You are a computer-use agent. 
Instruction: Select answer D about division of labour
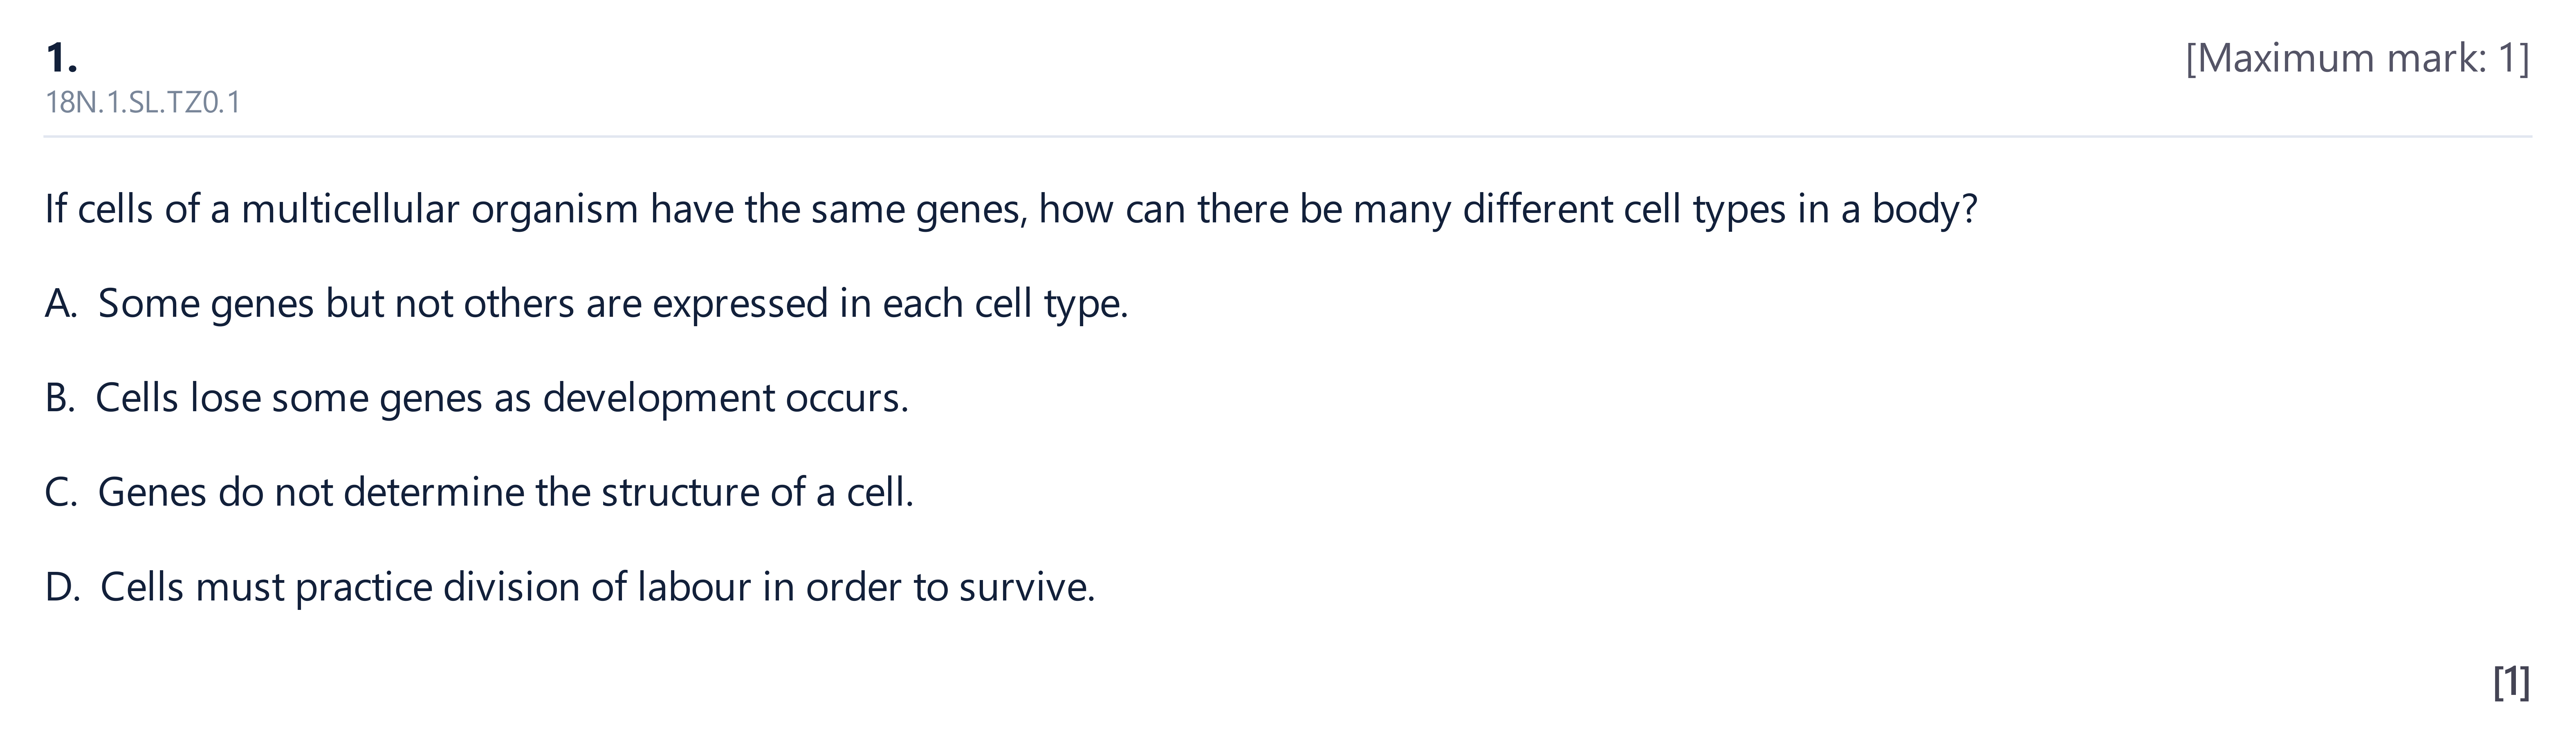coord(570,587)
